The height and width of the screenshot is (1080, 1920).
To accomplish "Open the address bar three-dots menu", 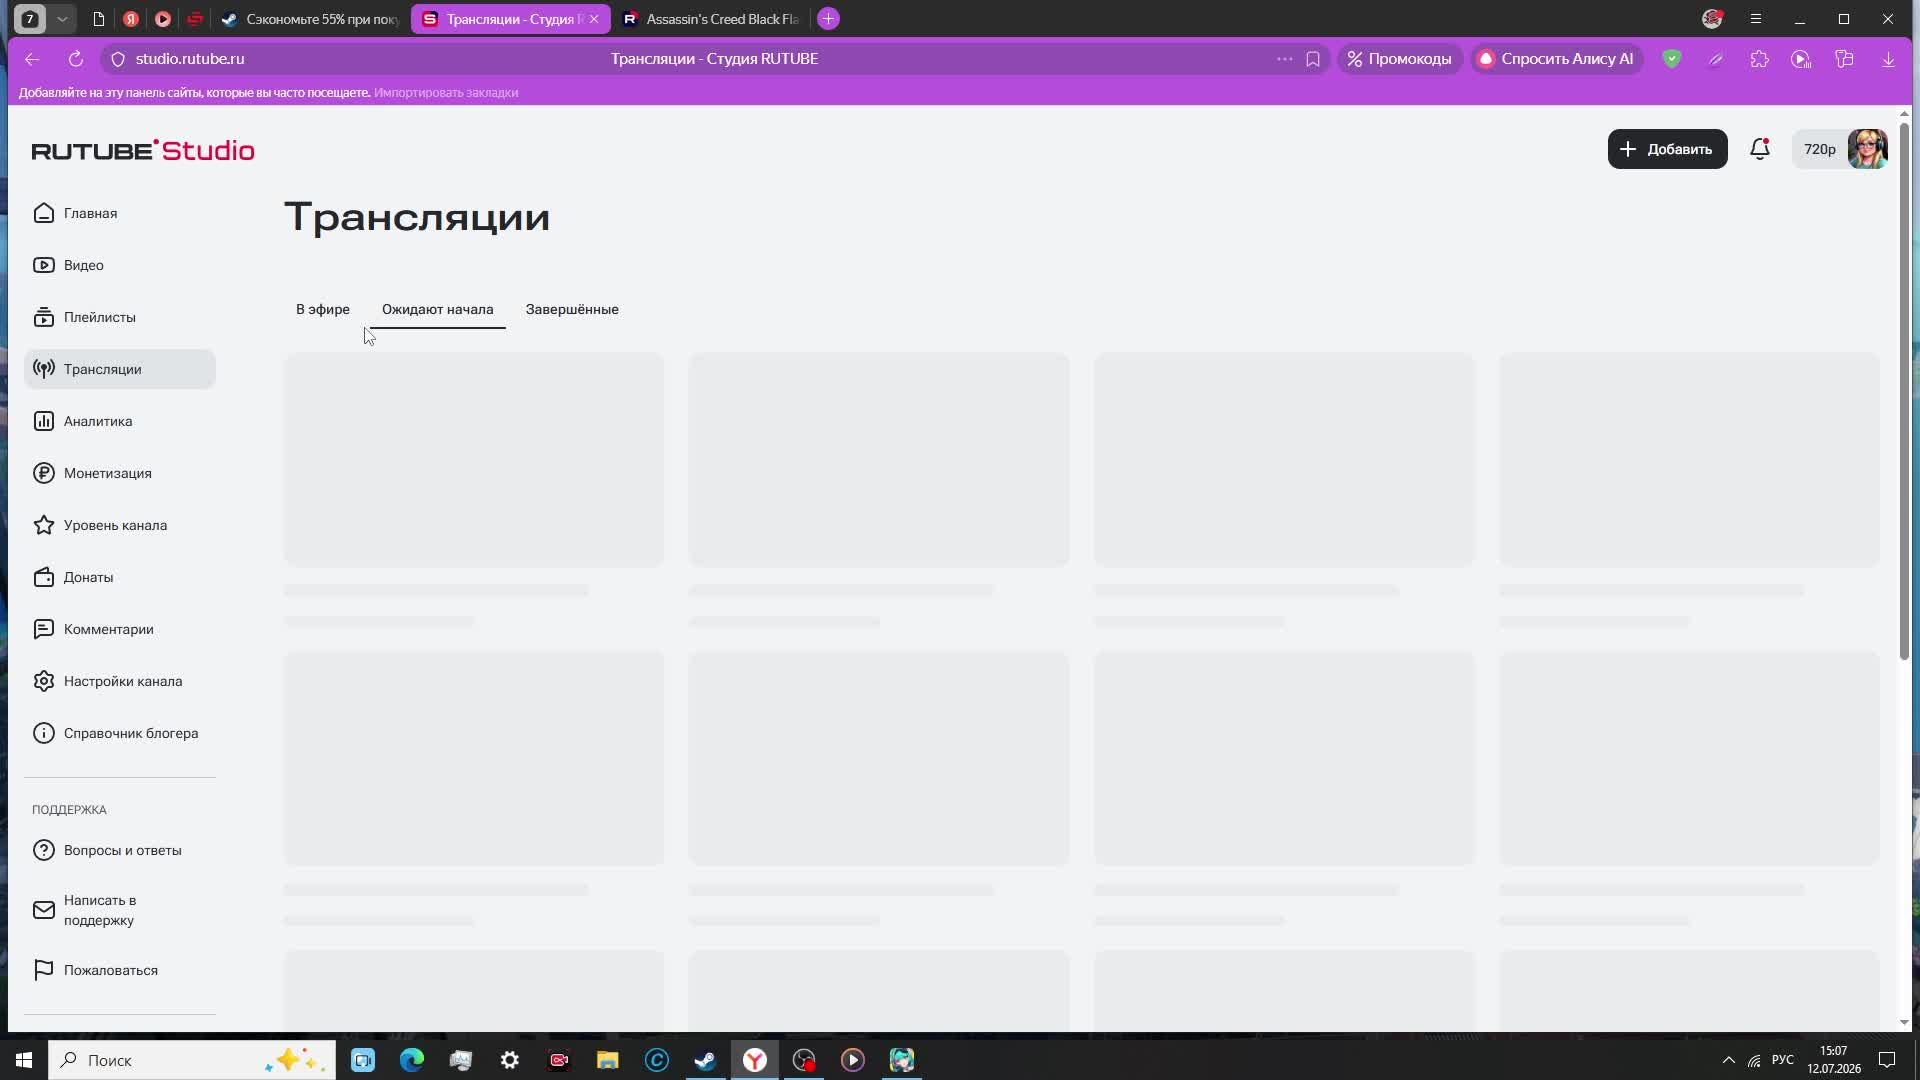I will 1284,59.
